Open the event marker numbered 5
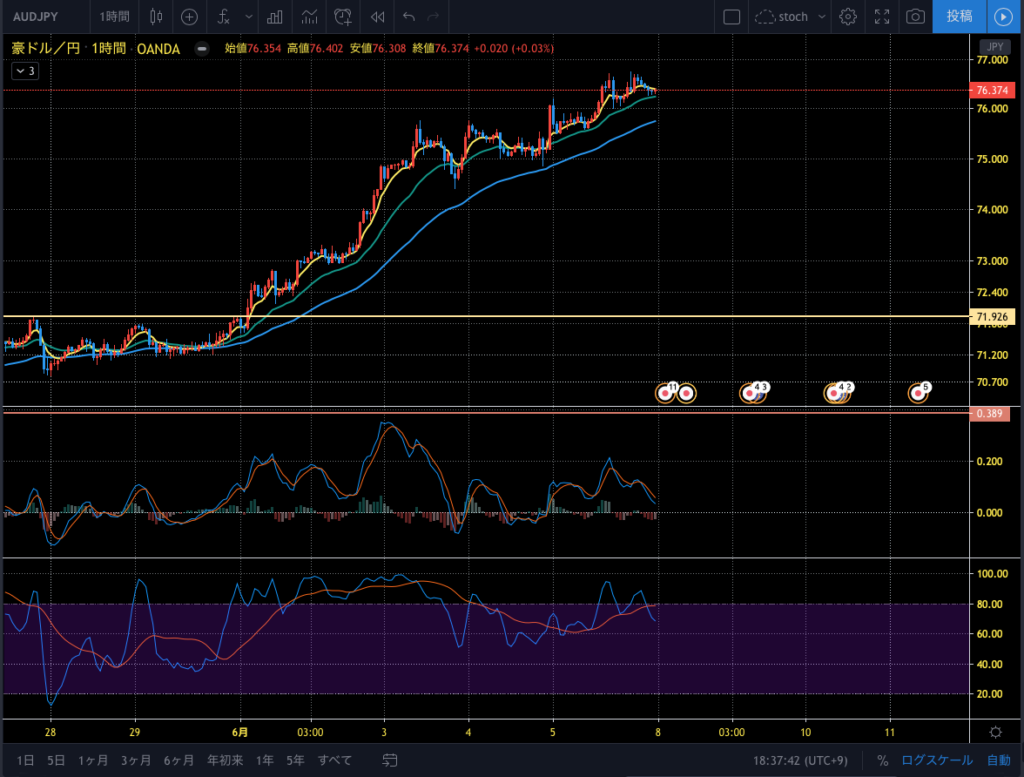The width and height of the screenshot is (1024, 777). (918, 393)
